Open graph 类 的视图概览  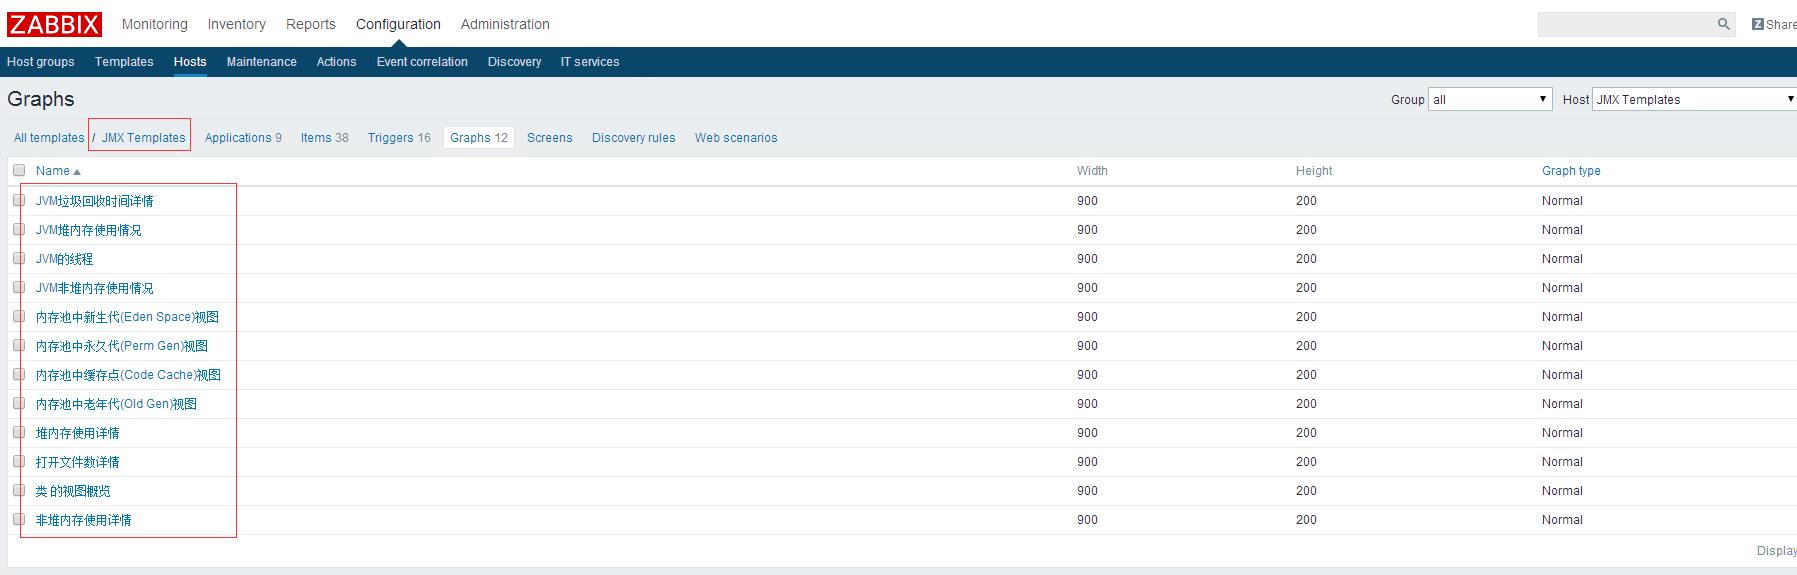coord(73,491)
